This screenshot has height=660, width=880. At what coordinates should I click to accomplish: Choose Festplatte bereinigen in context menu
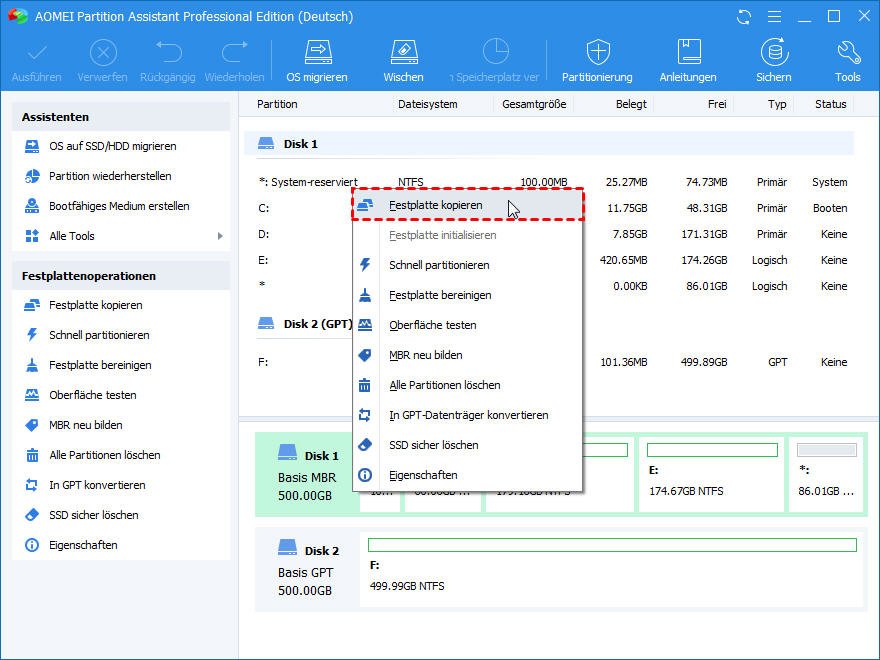[468, 295]
